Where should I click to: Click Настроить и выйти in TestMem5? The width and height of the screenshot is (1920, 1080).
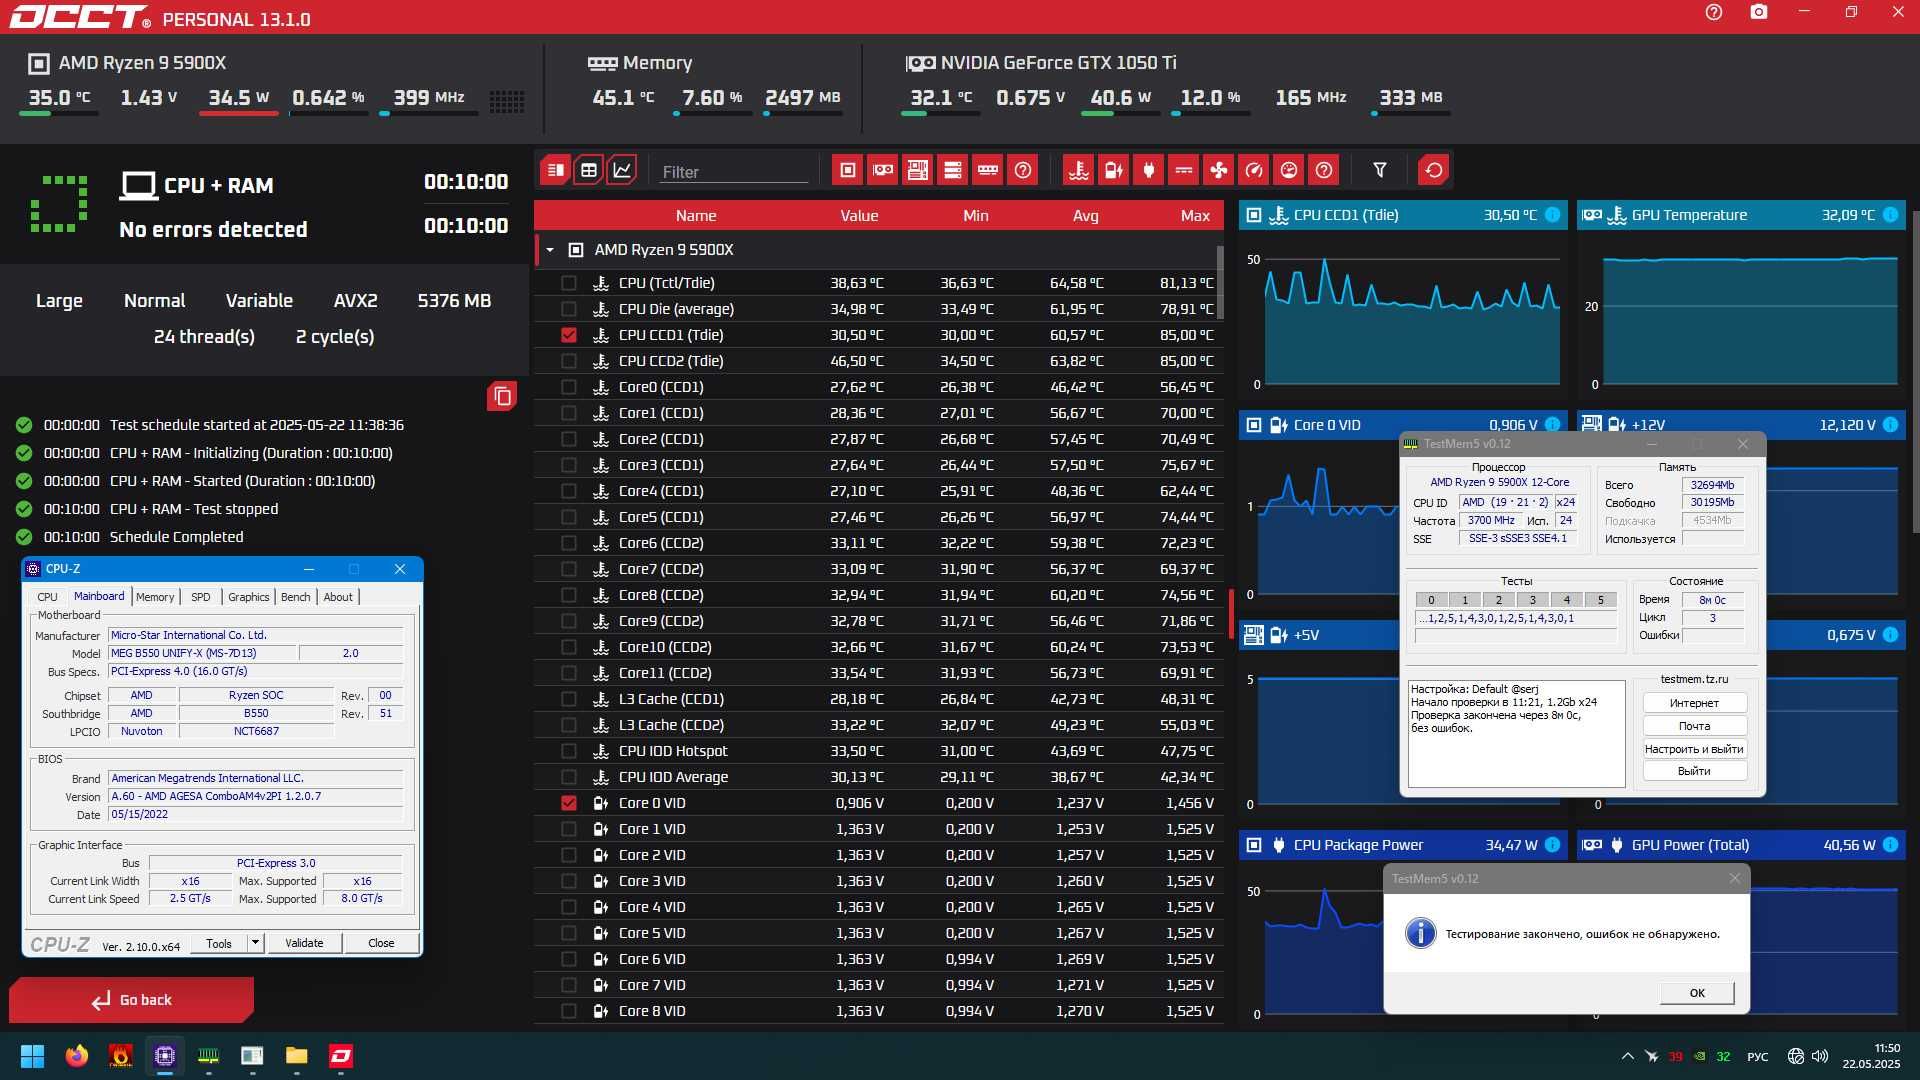(x=1694, y=749)
